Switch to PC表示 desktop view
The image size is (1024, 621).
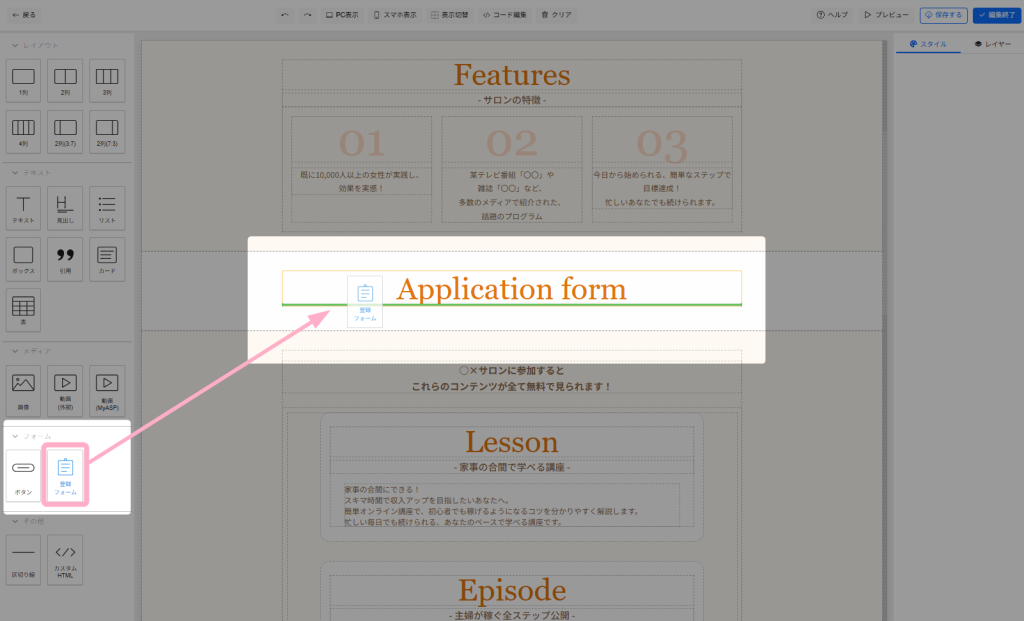point(341,15)
